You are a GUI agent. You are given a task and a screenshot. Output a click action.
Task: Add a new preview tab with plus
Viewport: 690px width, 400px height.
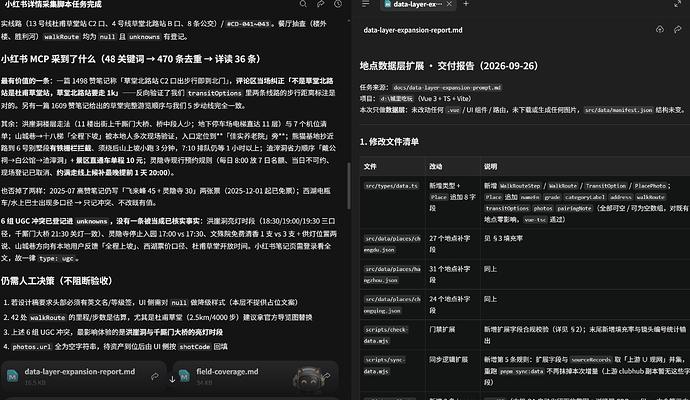click(x=466, y=4)
